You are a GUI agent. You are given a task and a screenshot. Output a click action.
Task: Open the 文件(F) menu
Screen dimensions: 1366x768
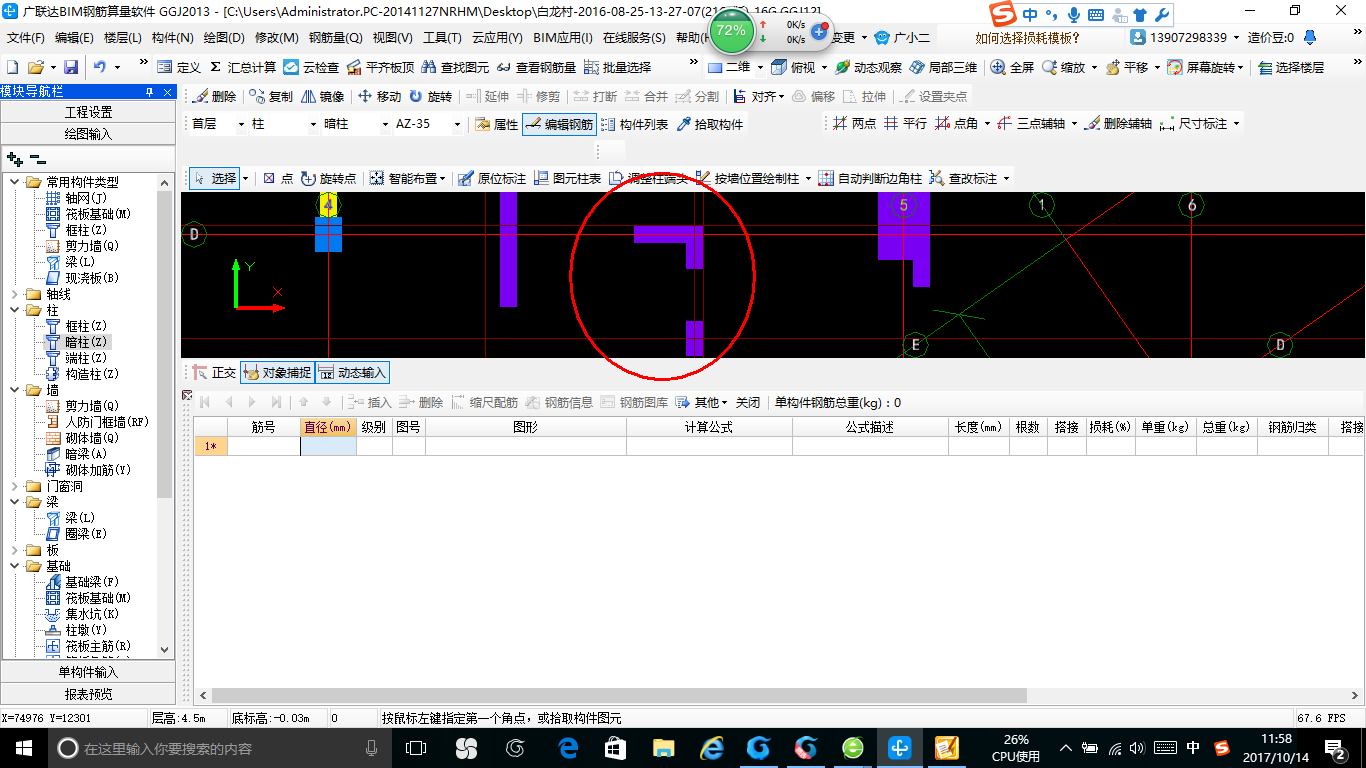click(25, 38)
